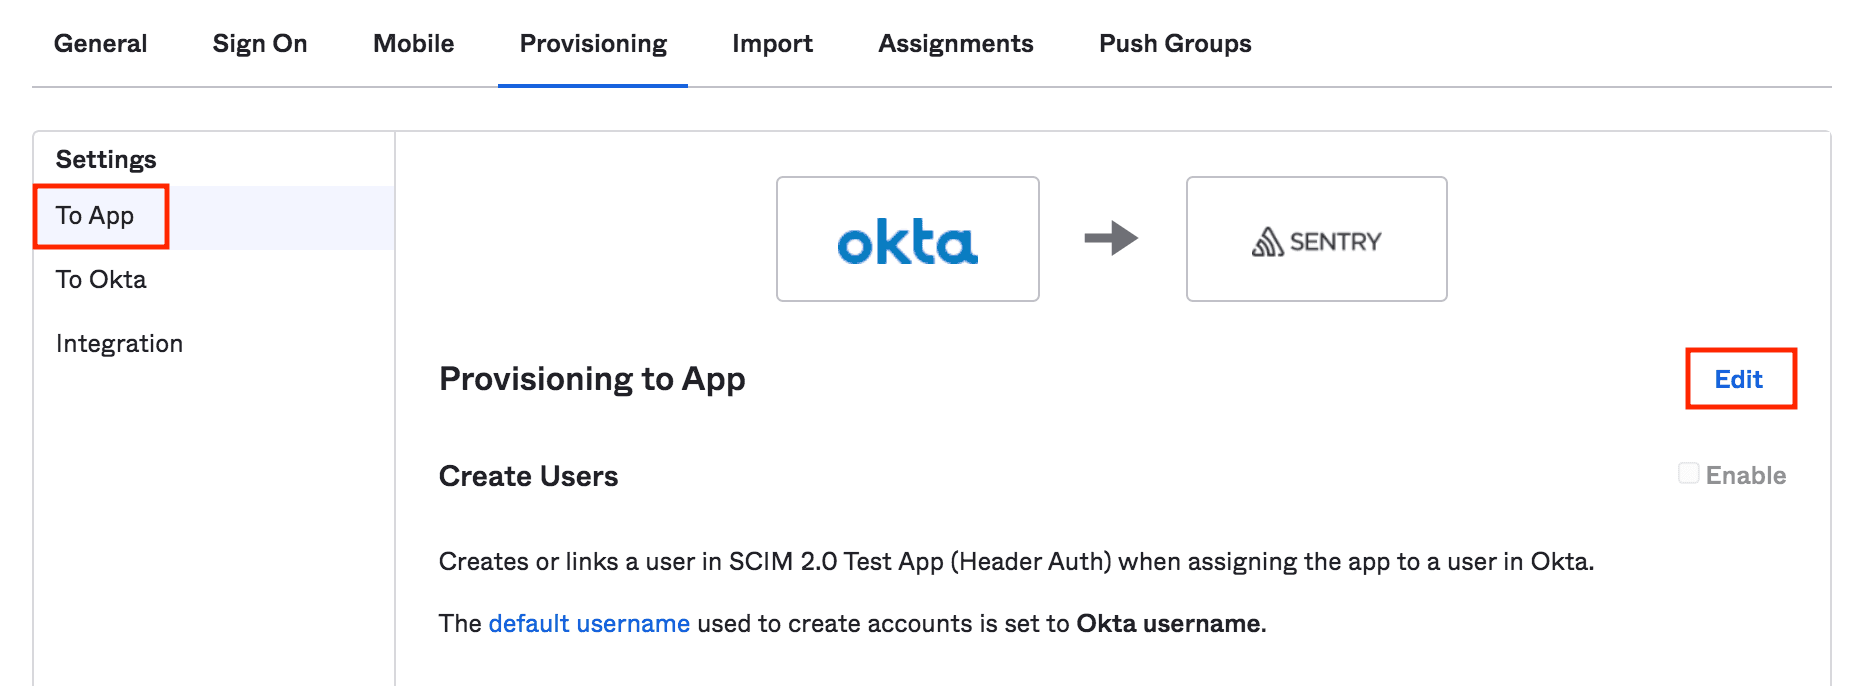Switch to the General tab
This screenshot has height=686, width=1864.
(x=100, y=43)
